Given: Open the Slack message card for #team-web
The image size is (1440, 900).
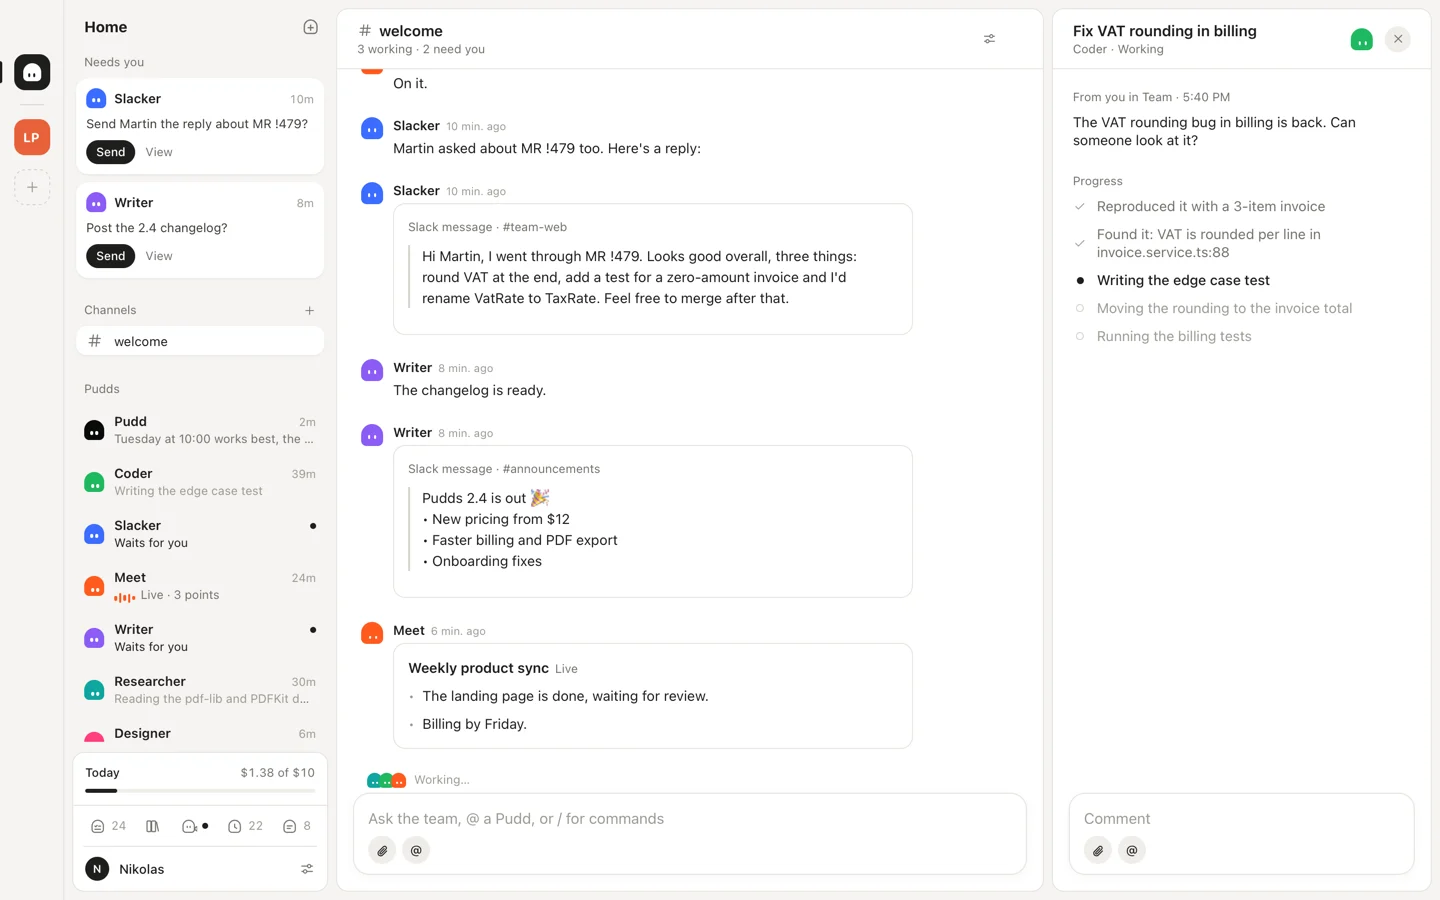Looking at the screenshot, I should coord(653,269).
